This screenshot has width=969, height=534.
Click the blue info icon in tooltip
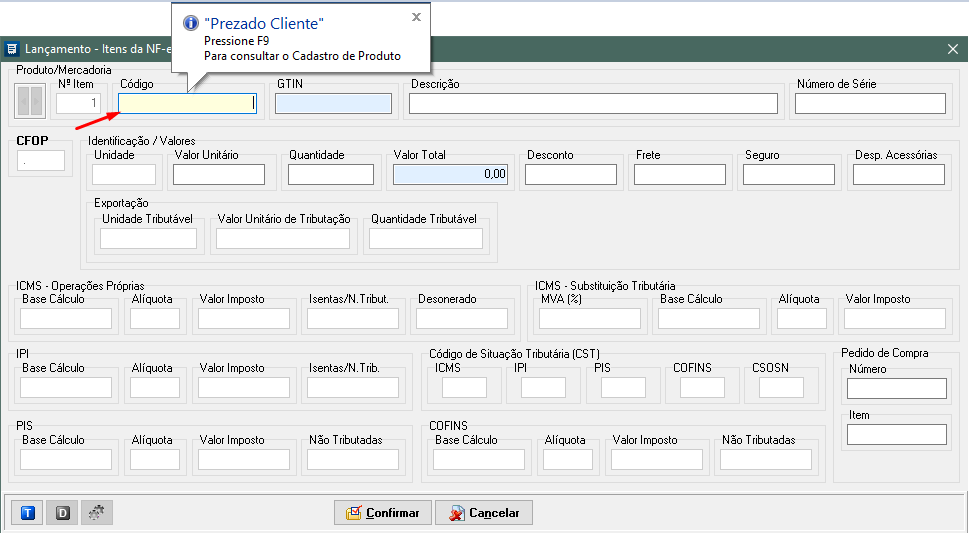(x=190, y=23)
